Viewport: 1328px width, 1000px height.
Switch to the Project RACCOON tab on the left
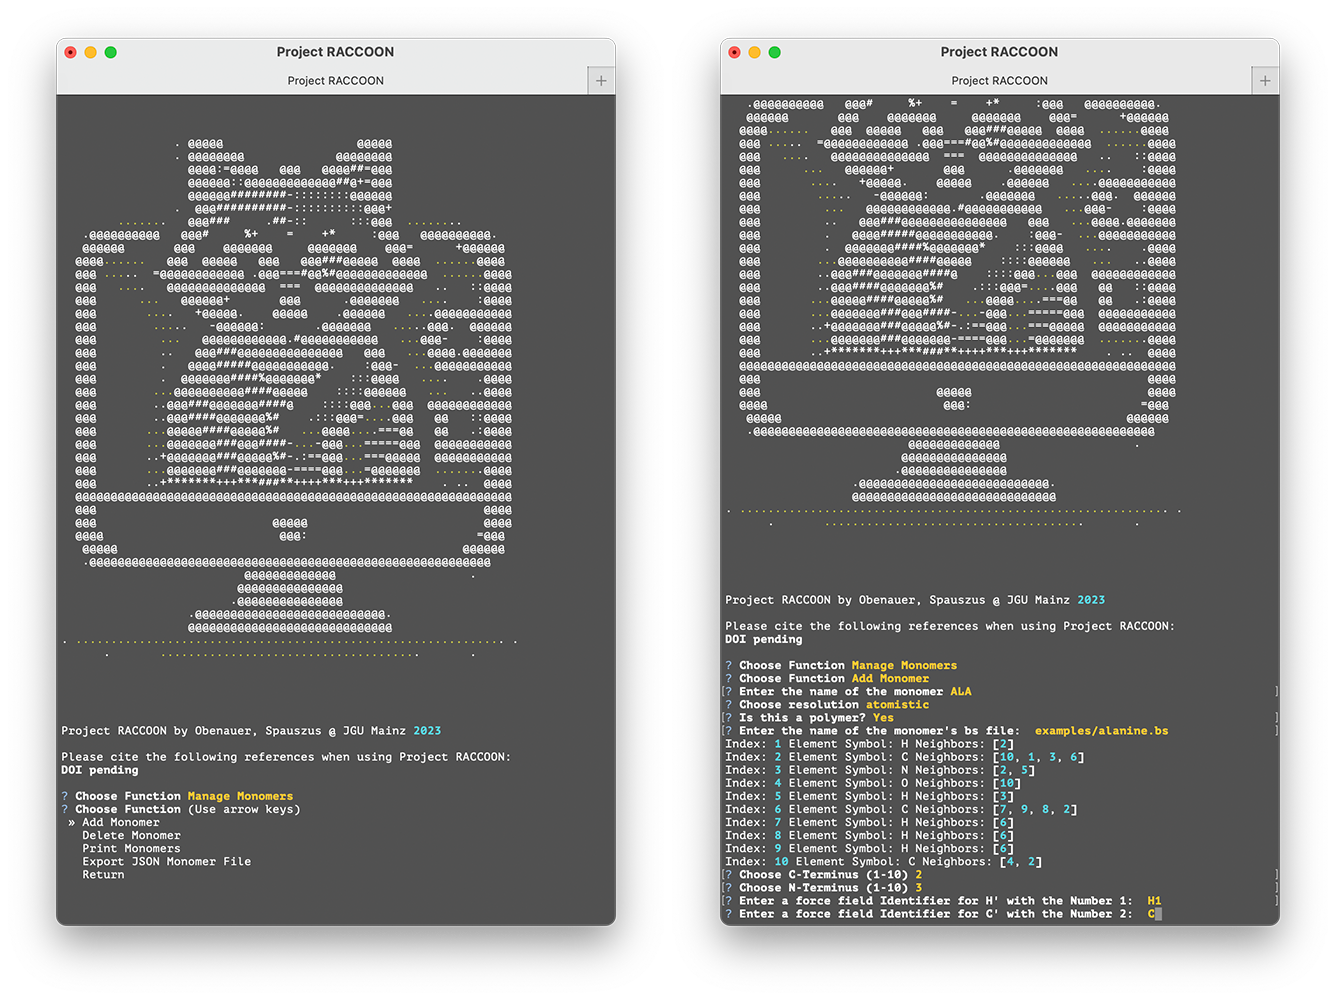335,80
